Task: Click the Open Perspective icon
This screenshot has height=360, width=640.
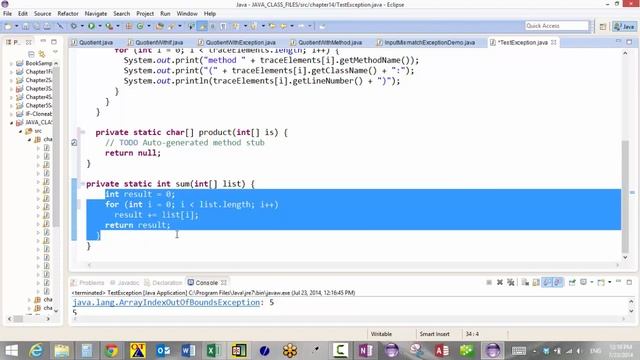Action: pos(603,27)
